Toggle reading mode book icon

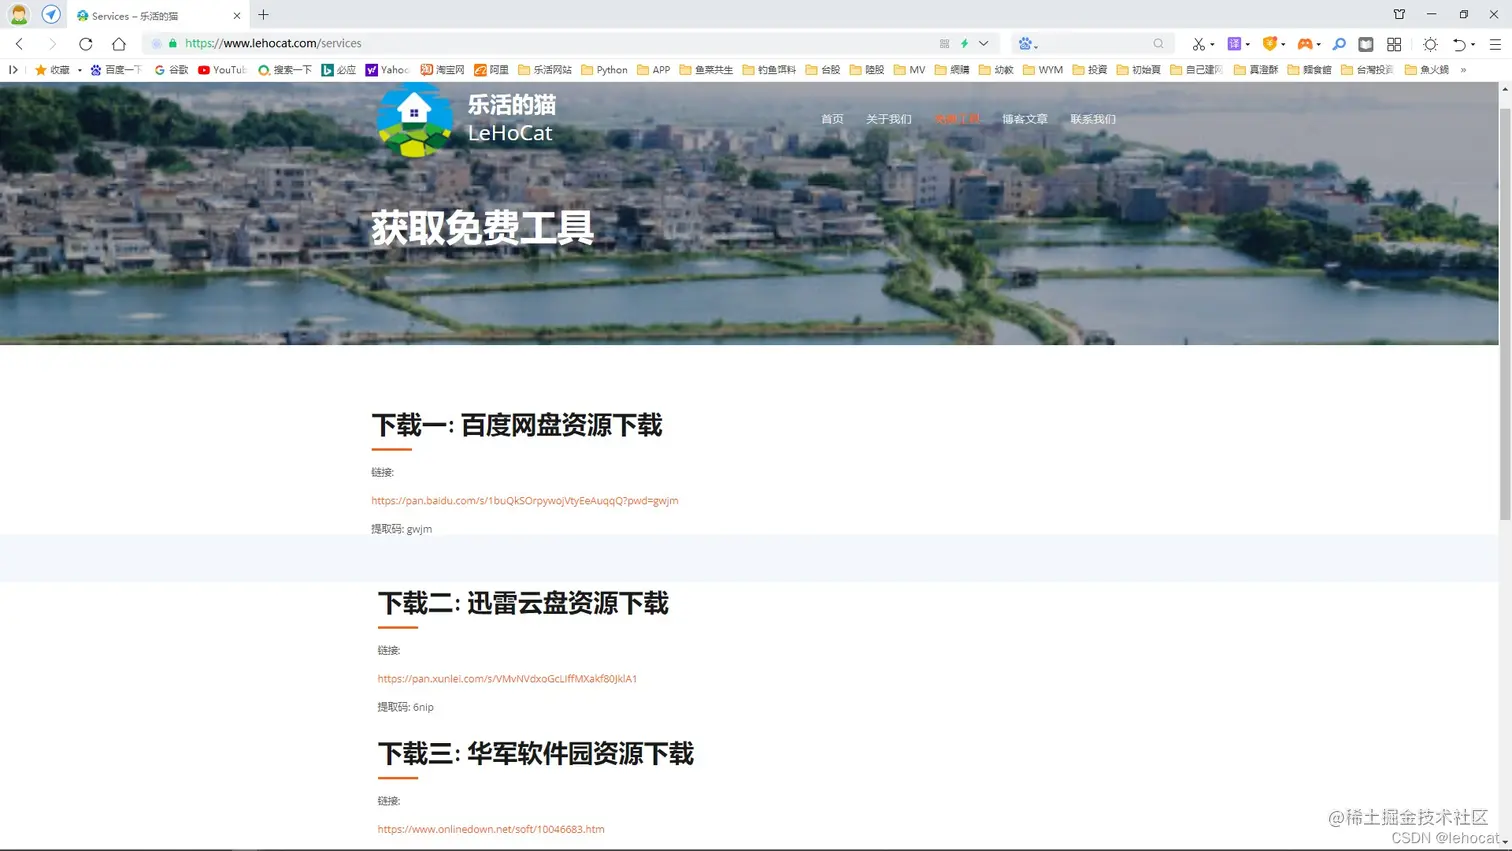[x=1366, y=44]
